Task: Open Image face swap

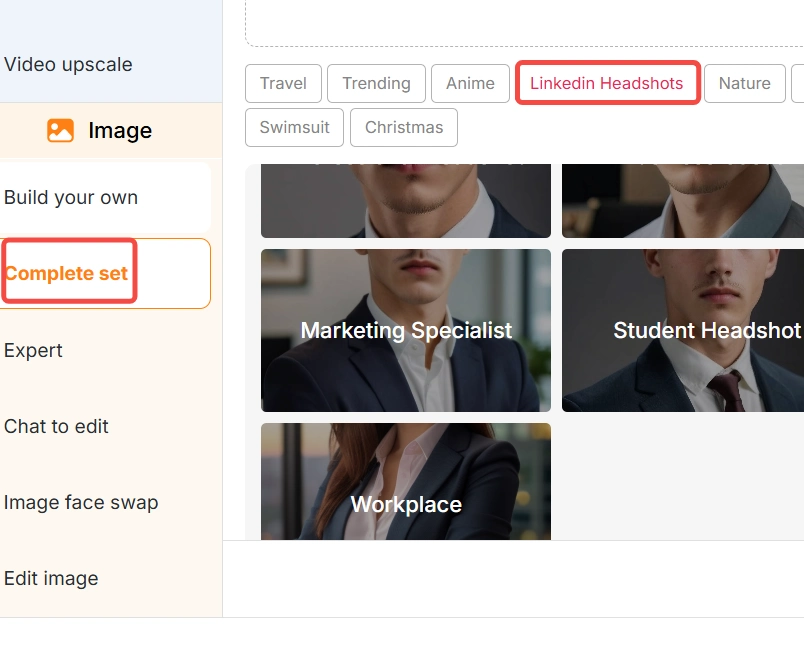Action: 80,502
